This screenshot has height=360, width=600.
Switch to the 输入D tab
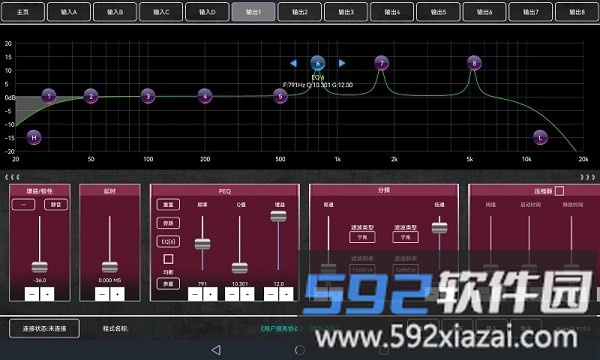point(207,12)
